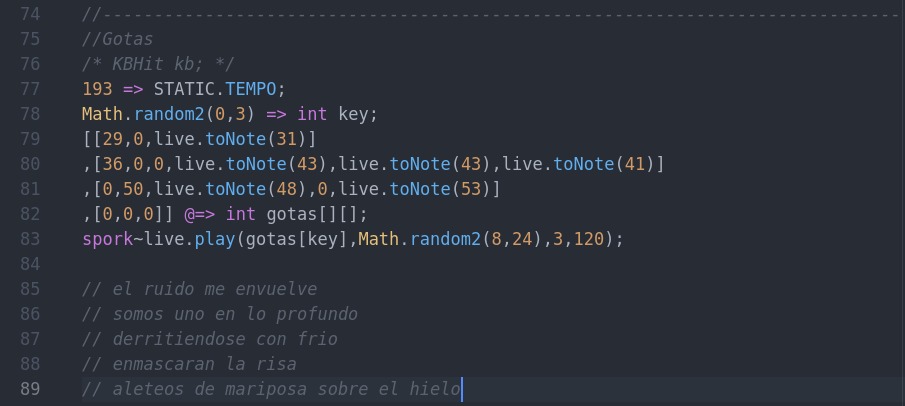Click the KBHit kb comment text
905x406 pixels.
coord(158,64)
